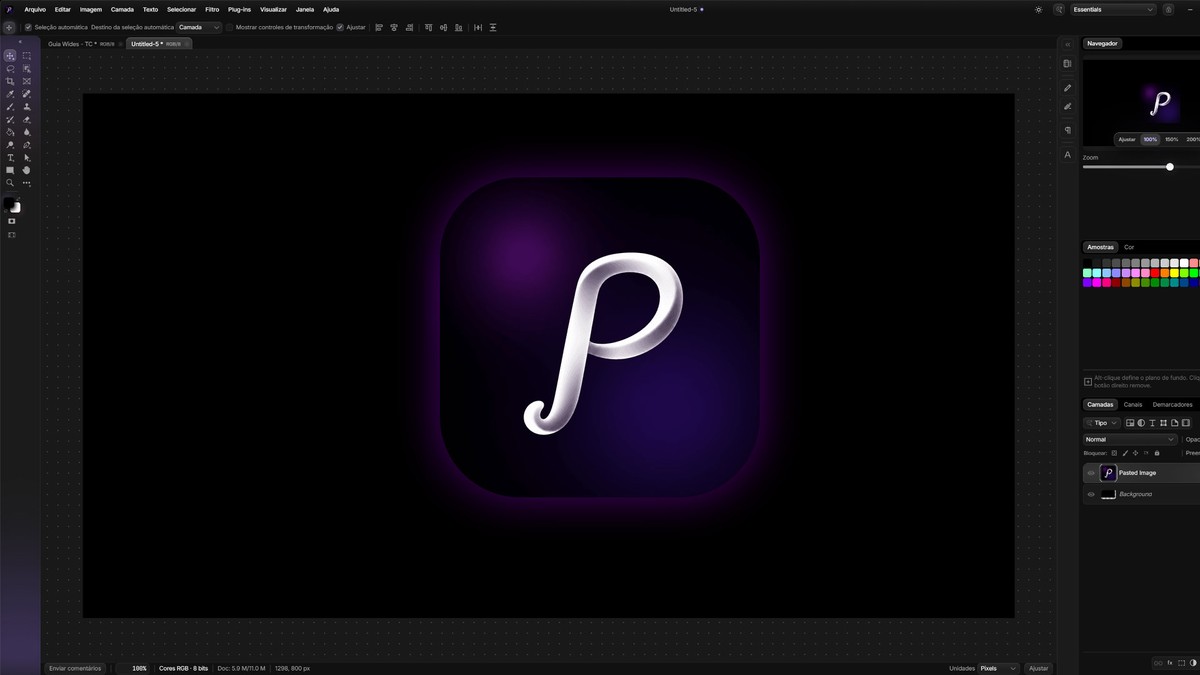The width and height of the screenshot is (1200, 675).
Task: Set navigator zoom to 150%
Action: coord(1172,139)
